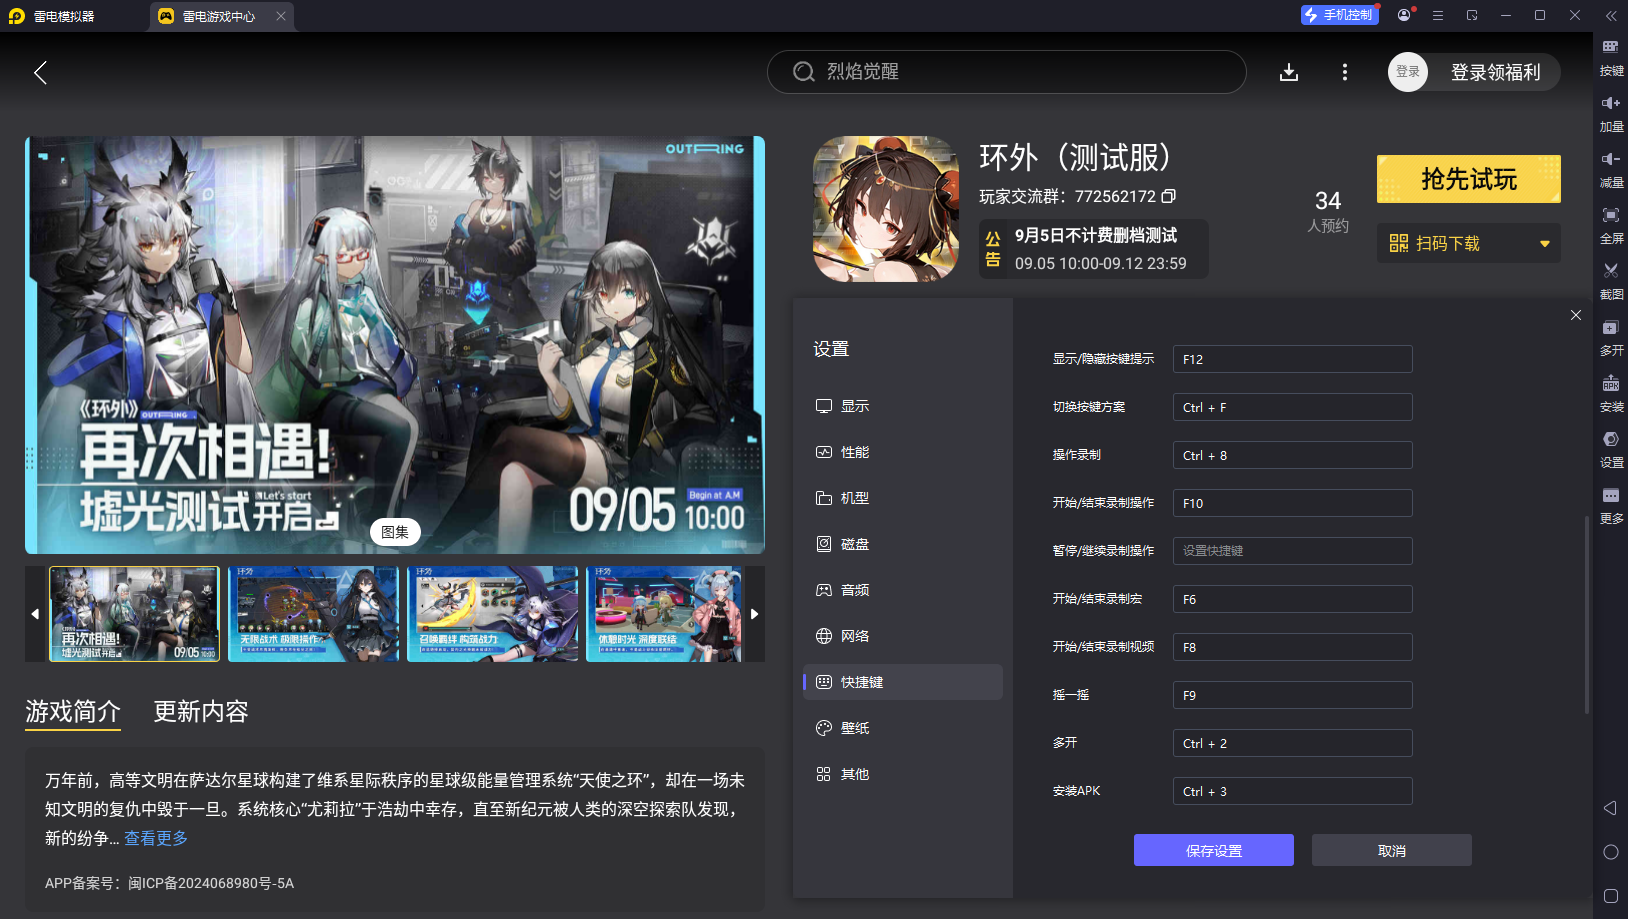Open the download manager icon
The width and height of the screenshot is (1628, 919).
click(x=1289, y=72)
